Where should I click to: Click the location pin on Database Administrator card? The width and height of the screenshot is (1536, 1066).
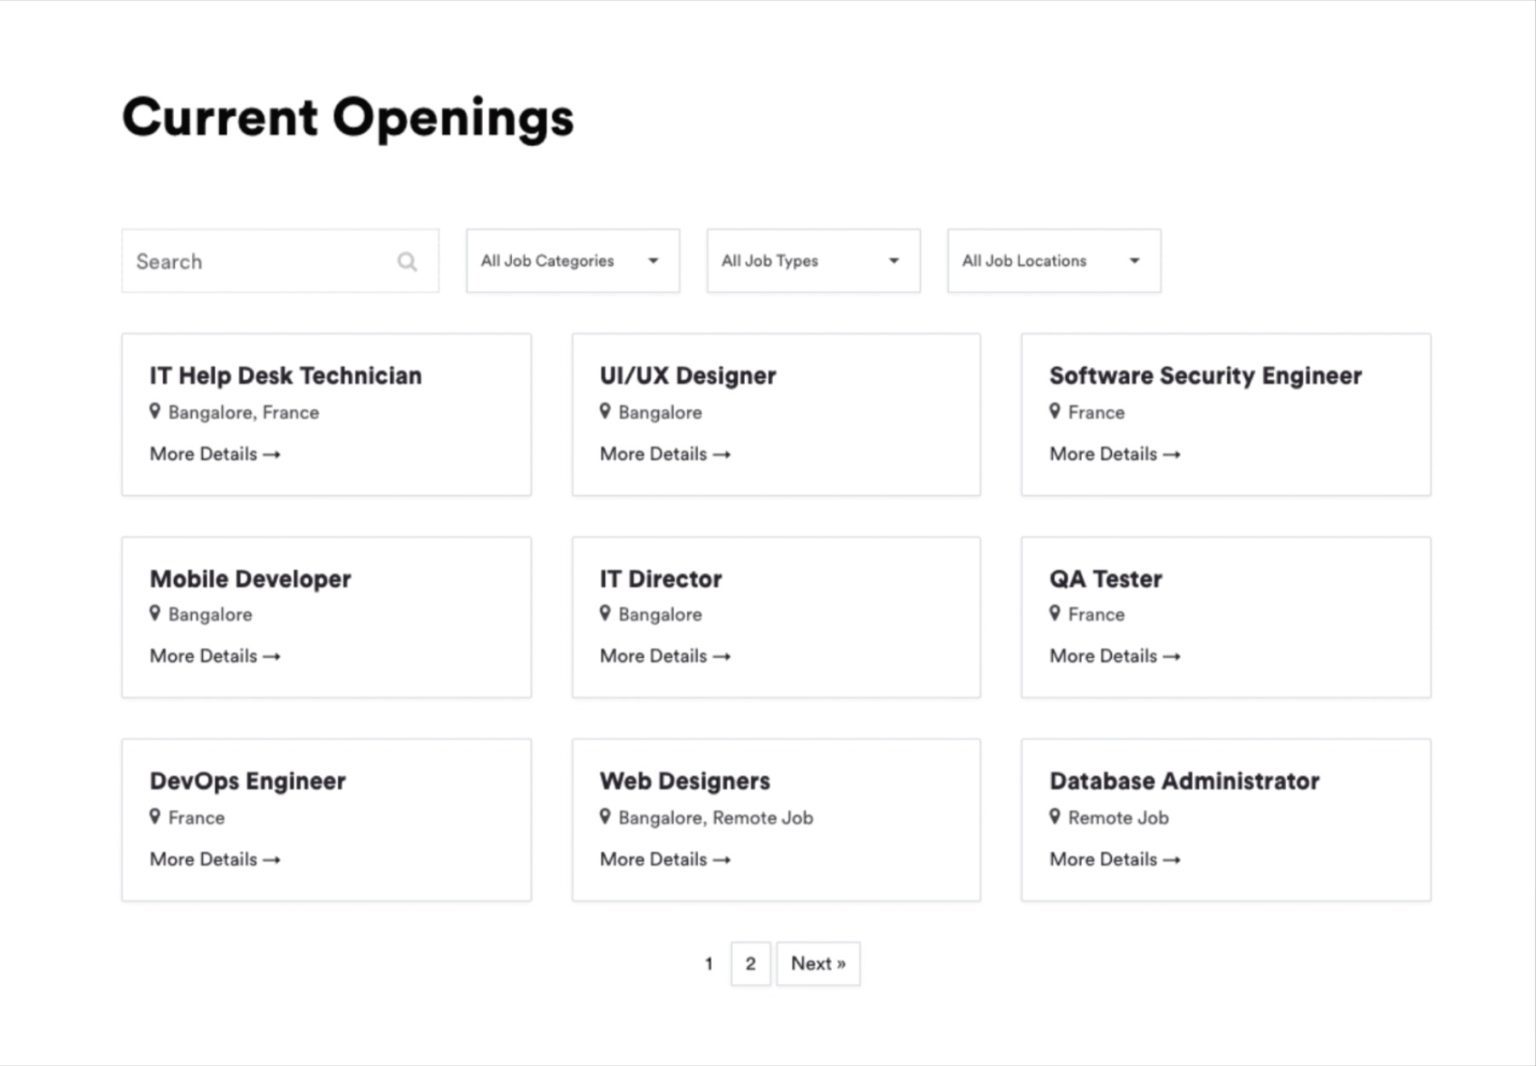tap(1056, 817)
